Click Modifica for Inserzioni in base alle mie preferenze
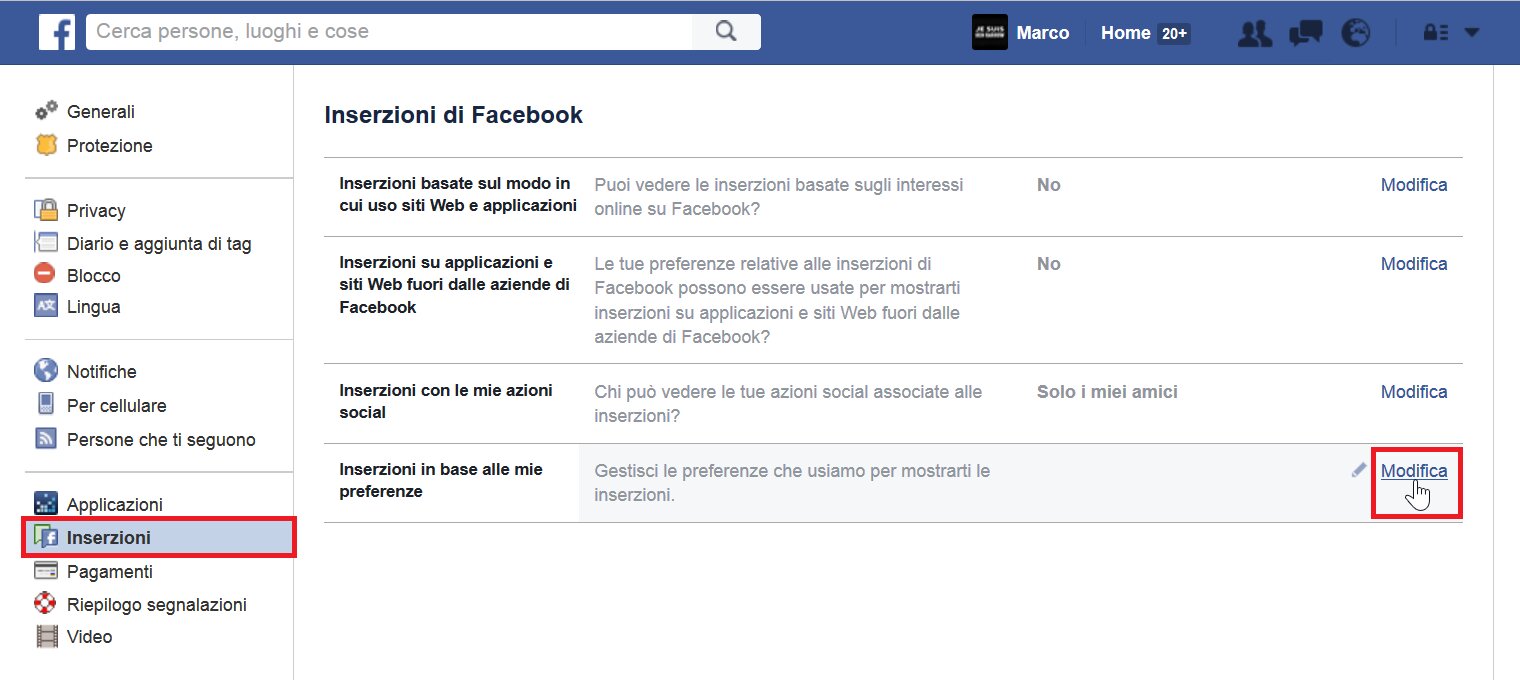This screenshot has height=680, width=1520. [x=1414, y=471]
